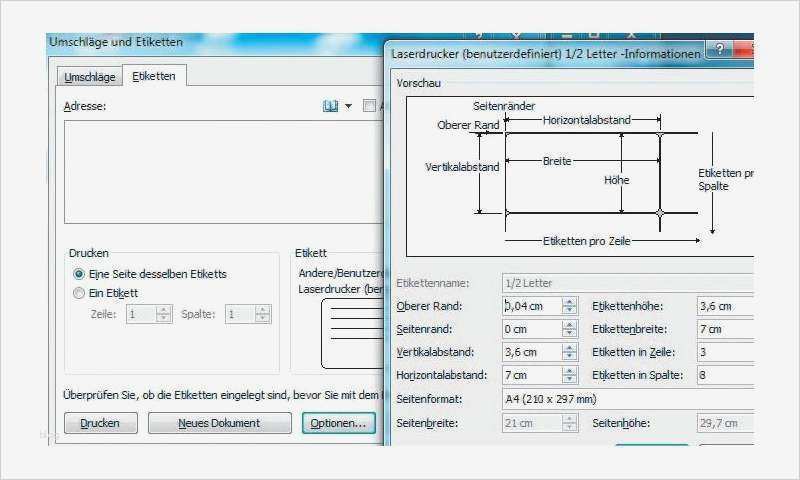The width and height of the screenshot is (800, 480).
Task: Click the Etikettenbreite field showing 7 cm
Action: 726,329
